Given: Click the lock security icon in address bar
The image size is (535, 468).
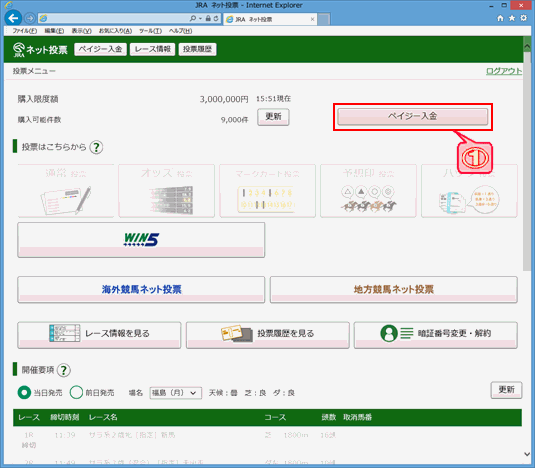Looking at the screenshot, I should click(x=208, y=18).
